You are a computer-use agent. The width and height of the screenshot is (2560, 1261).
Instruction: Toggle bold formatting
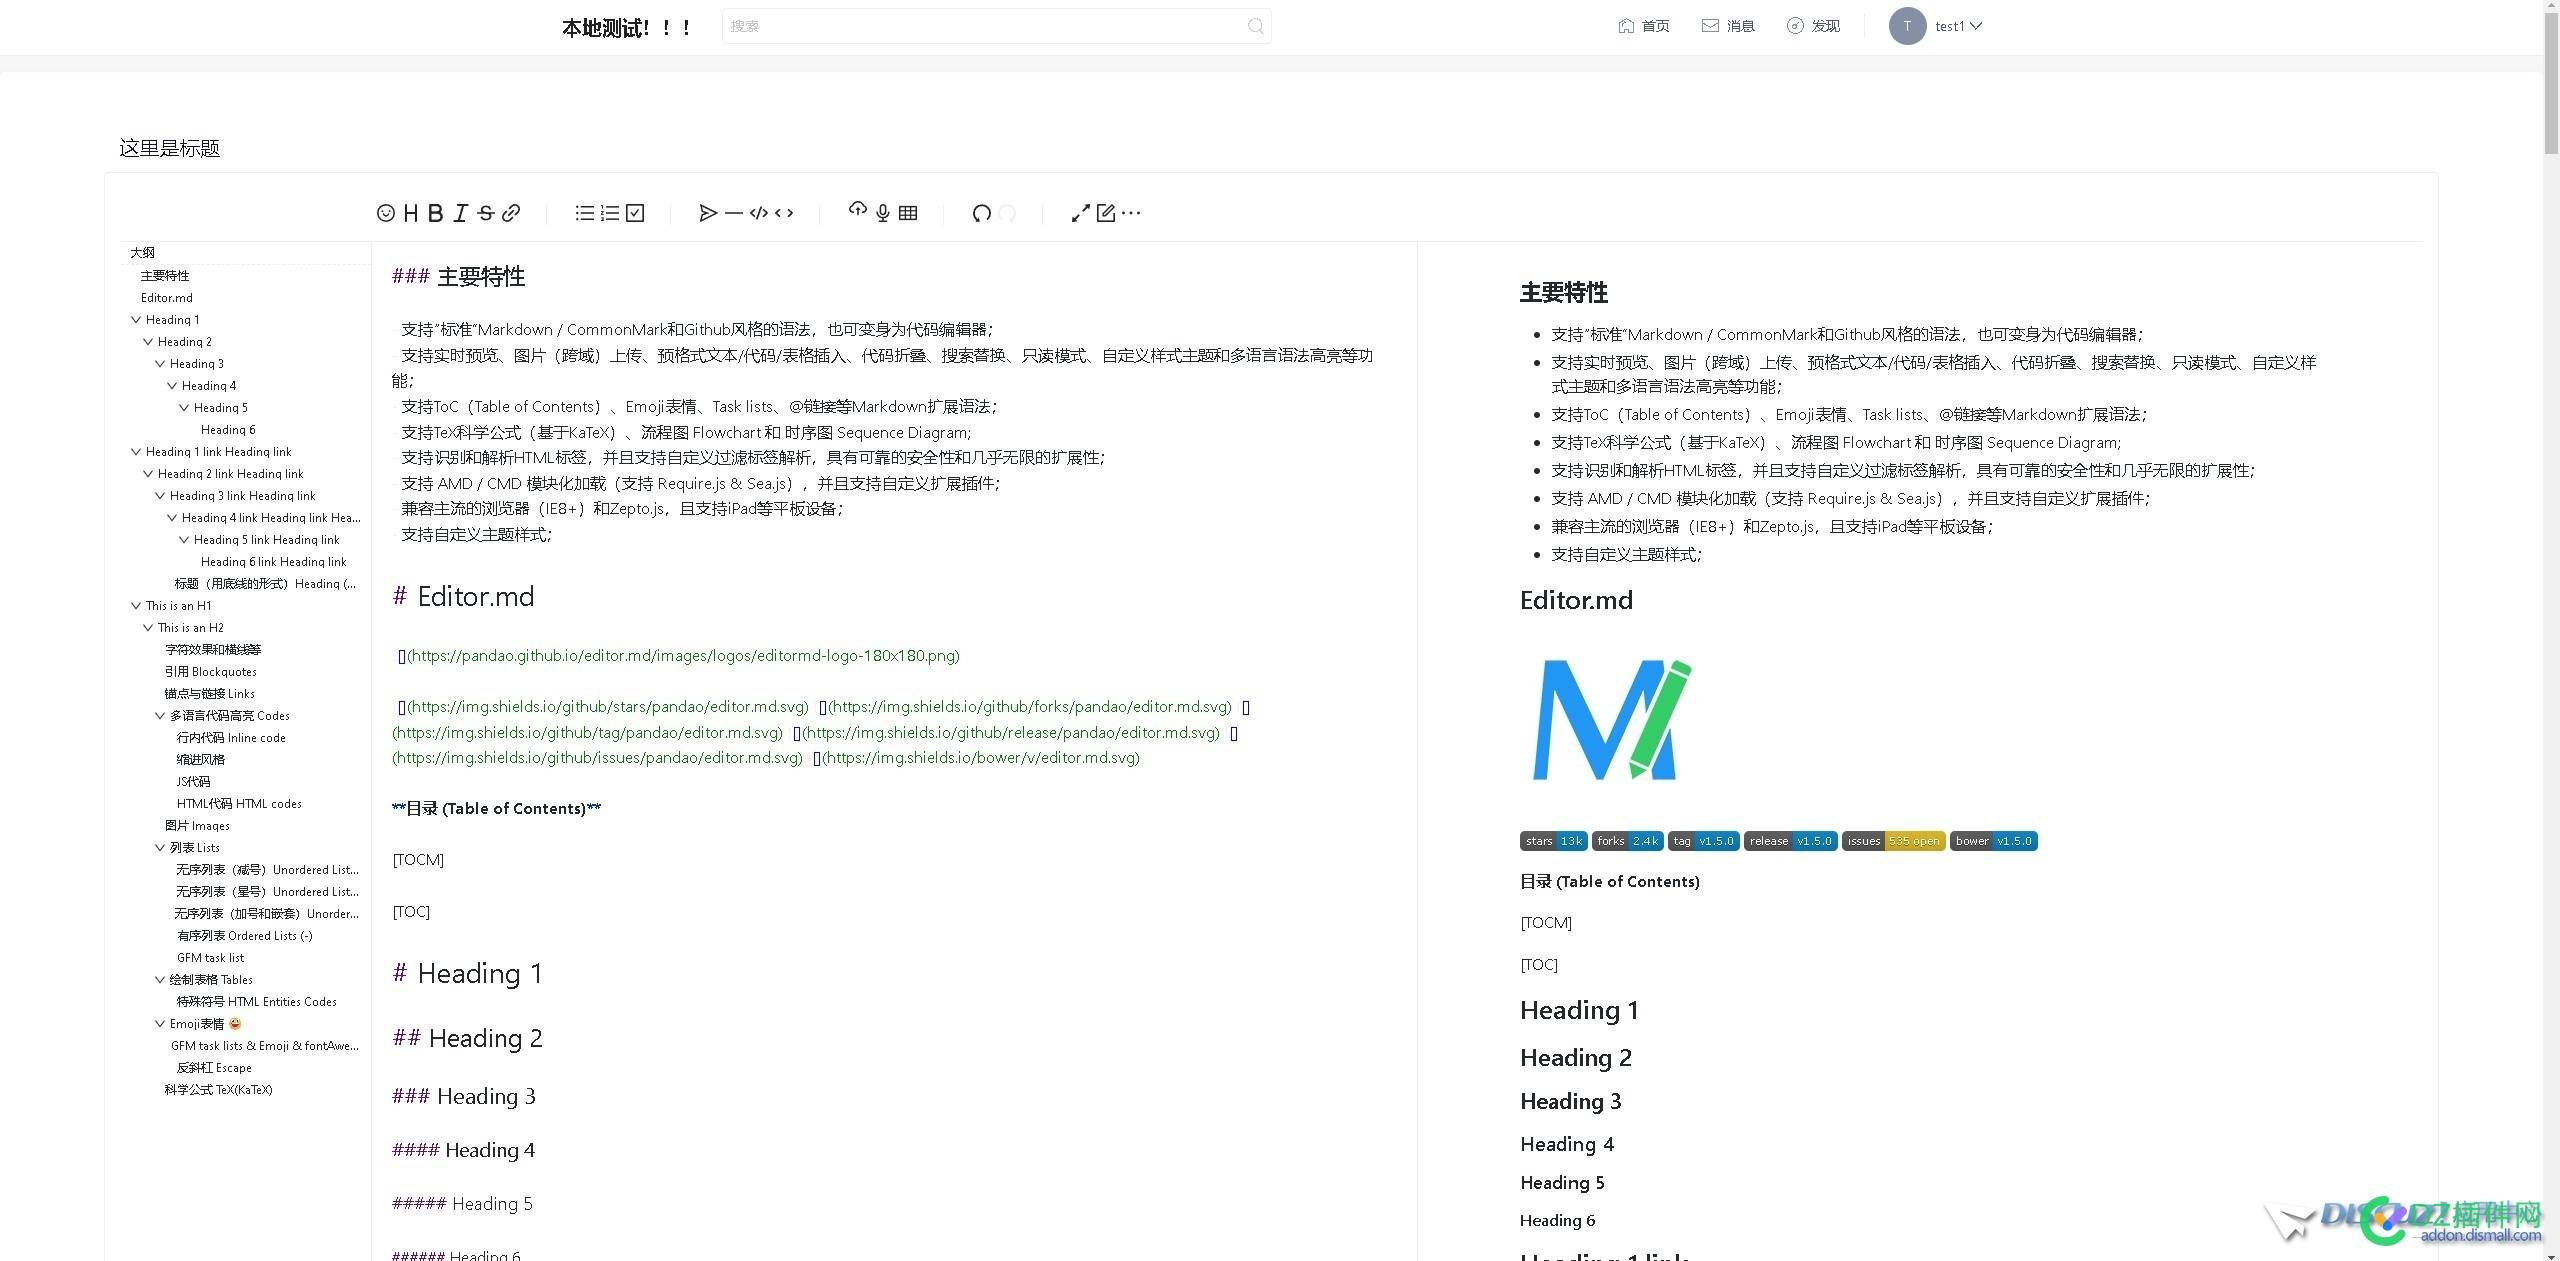click(x=436, y=213)
